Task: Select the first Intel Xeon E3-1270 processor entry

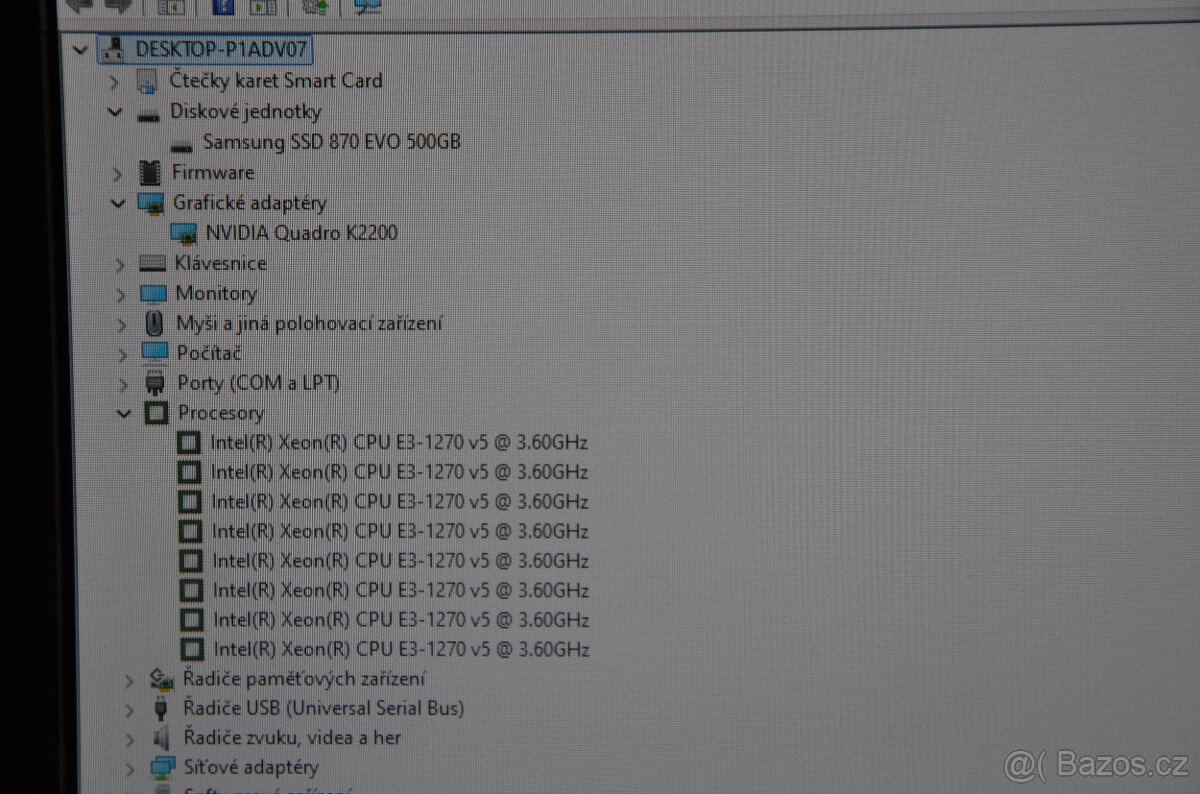Action: click(397, 442)
